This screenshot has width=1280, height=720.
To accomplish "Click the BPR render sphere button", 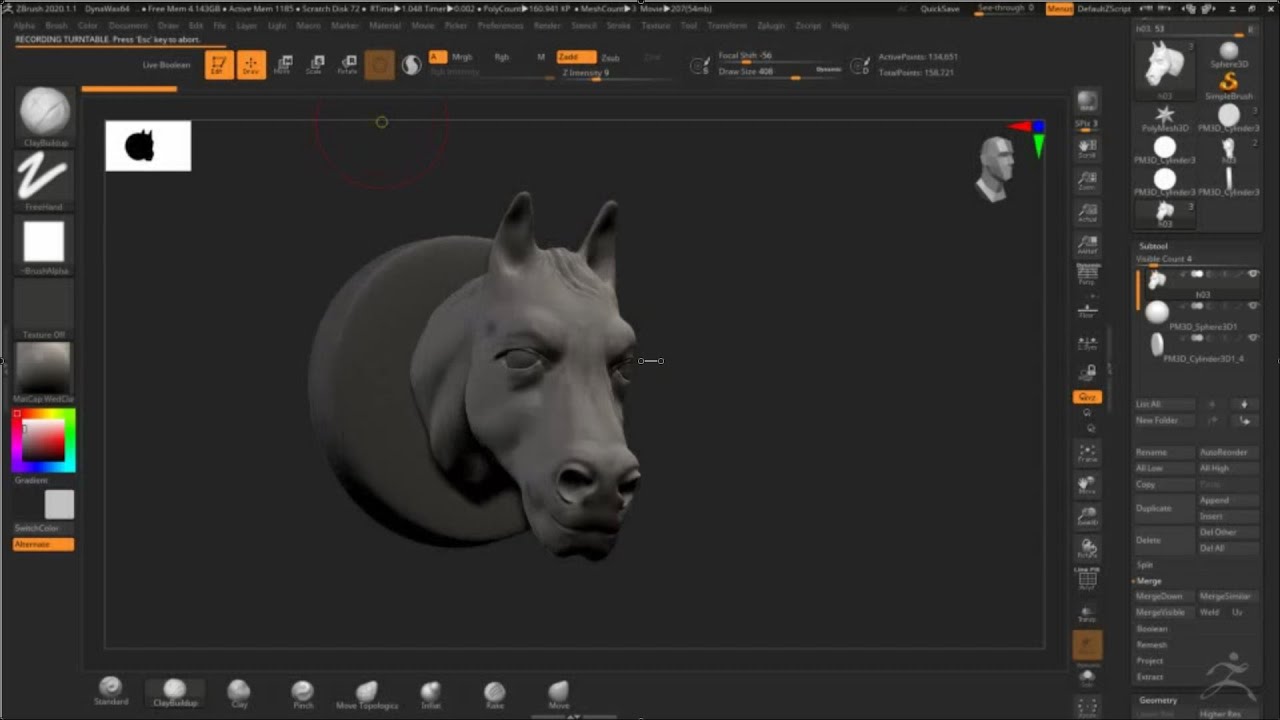I will (x=1087, y=101).
